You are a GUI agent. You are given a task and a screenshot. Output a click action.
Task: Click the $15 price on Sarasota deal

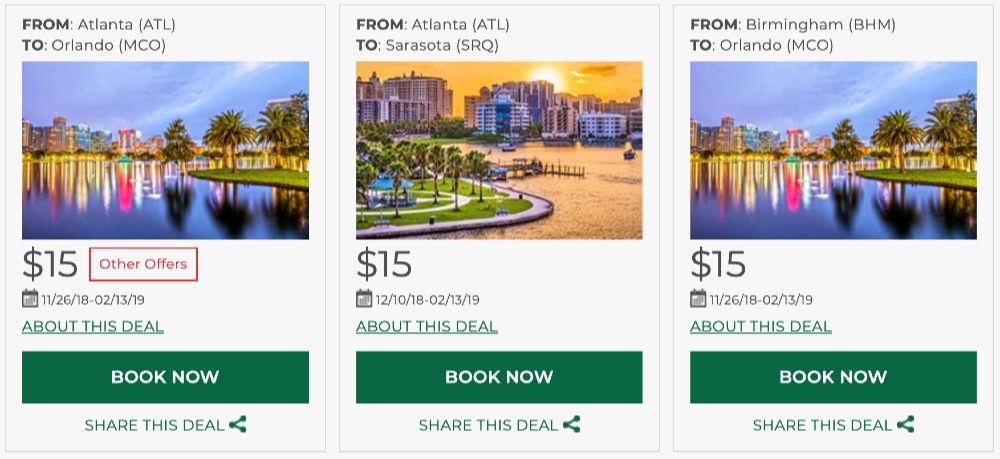tap(384, 264)
